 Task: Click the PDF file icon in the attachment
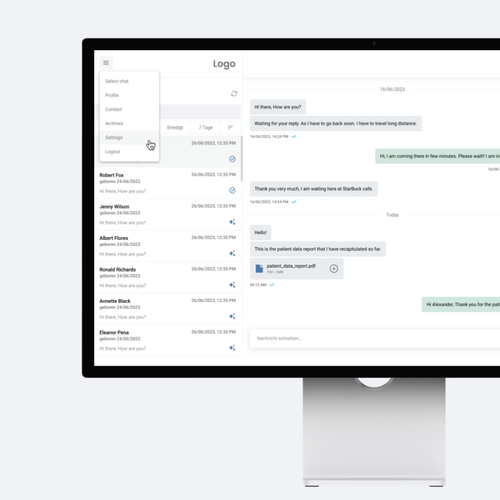tap(259, 269)
